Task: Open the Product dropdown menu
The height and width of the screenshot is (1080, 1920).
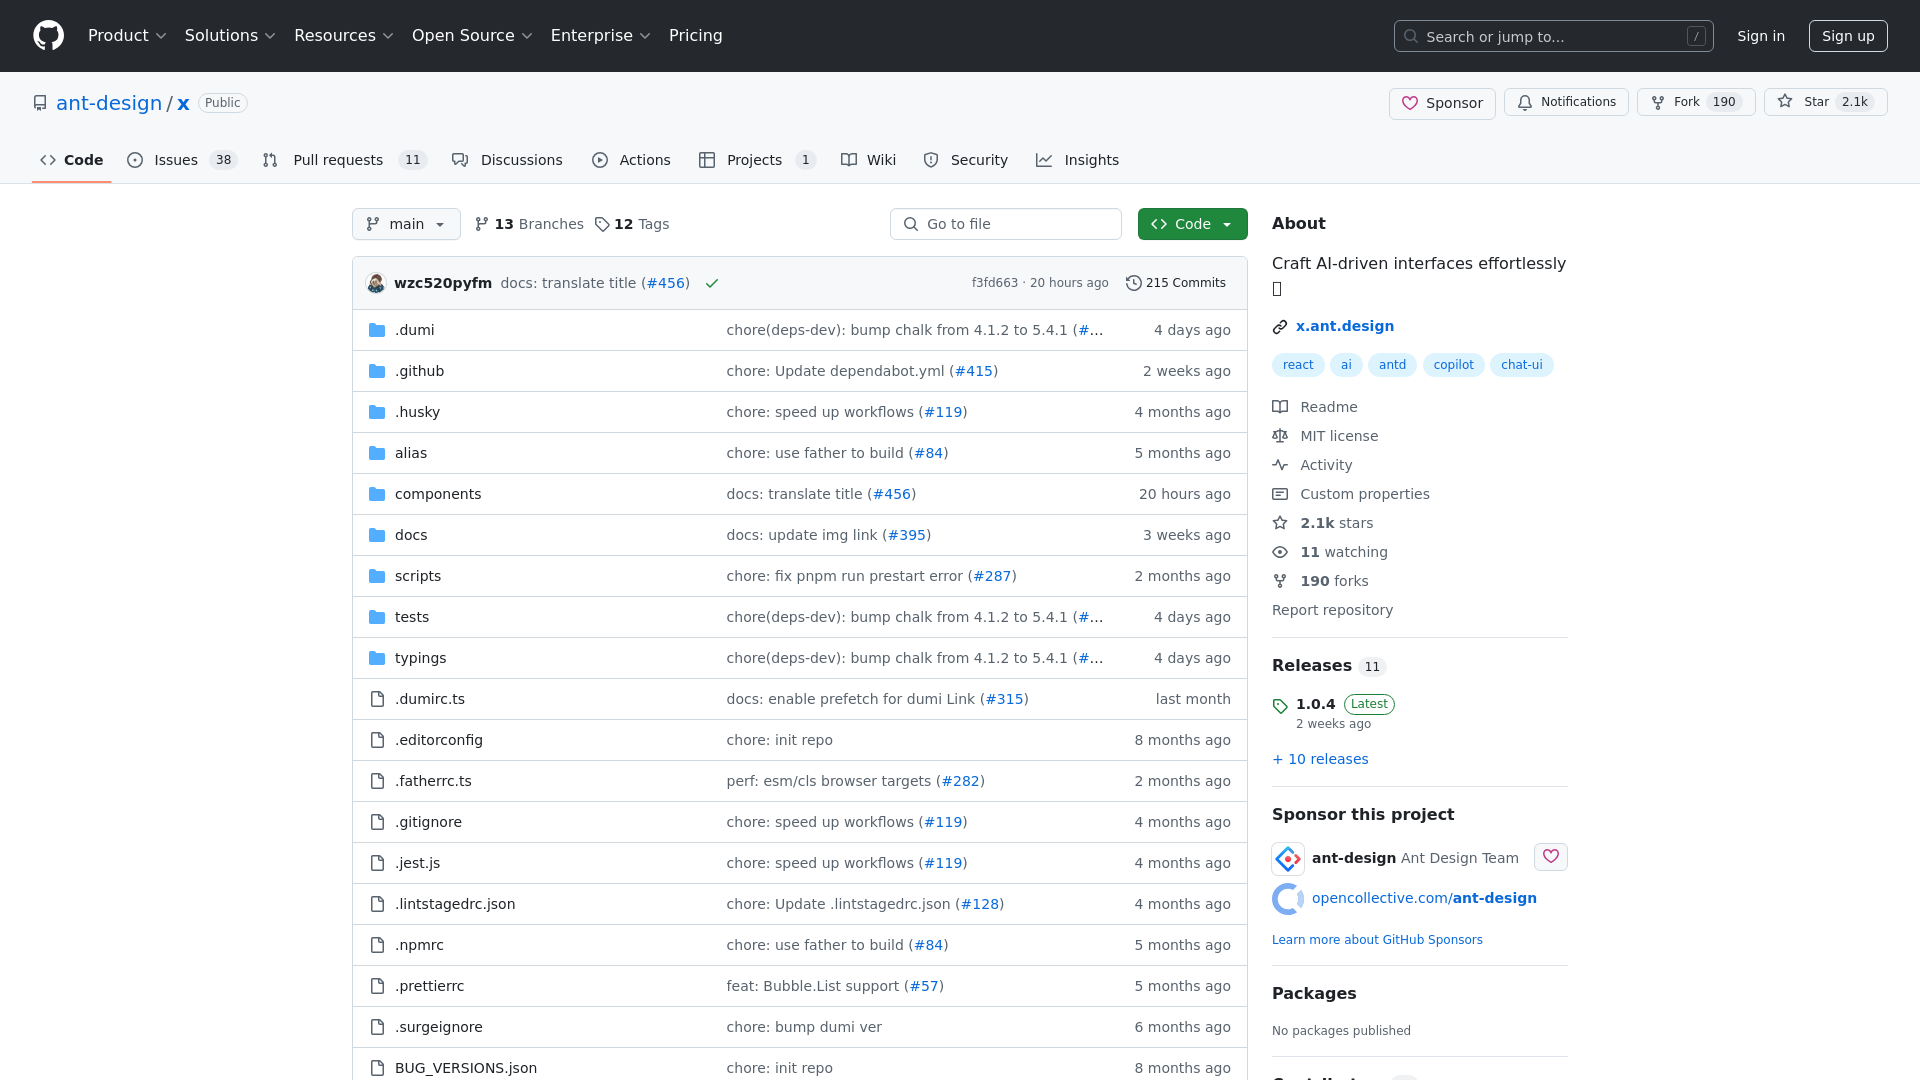Action: (x=127, y=36)
